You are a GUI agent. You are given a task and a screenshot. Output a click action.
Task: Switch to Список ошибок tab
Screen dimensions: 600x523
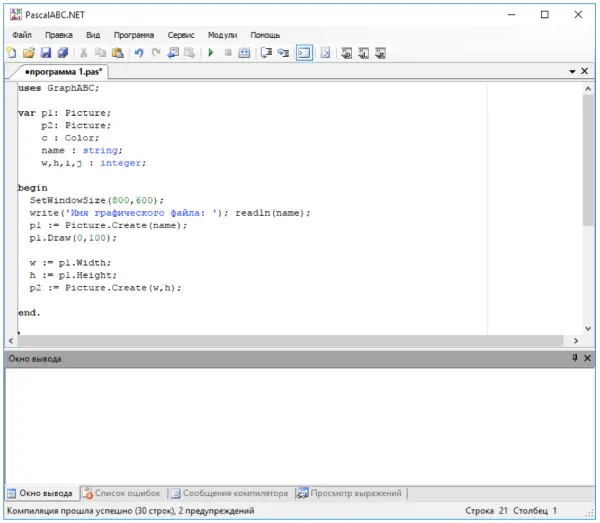pos(122,493)
